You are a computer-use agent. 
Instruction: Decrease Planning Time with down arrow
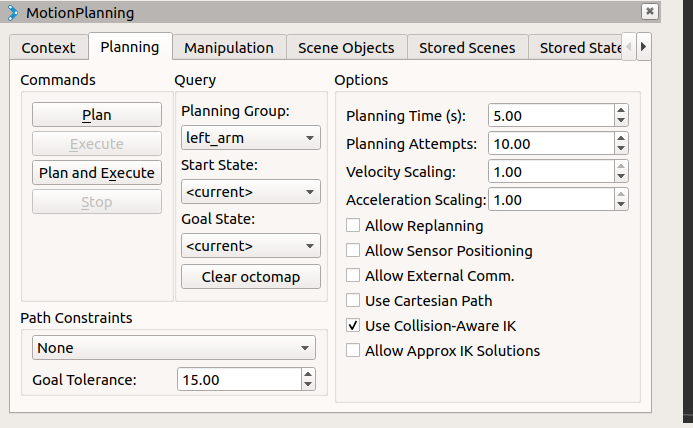click(x=621, y=121)
